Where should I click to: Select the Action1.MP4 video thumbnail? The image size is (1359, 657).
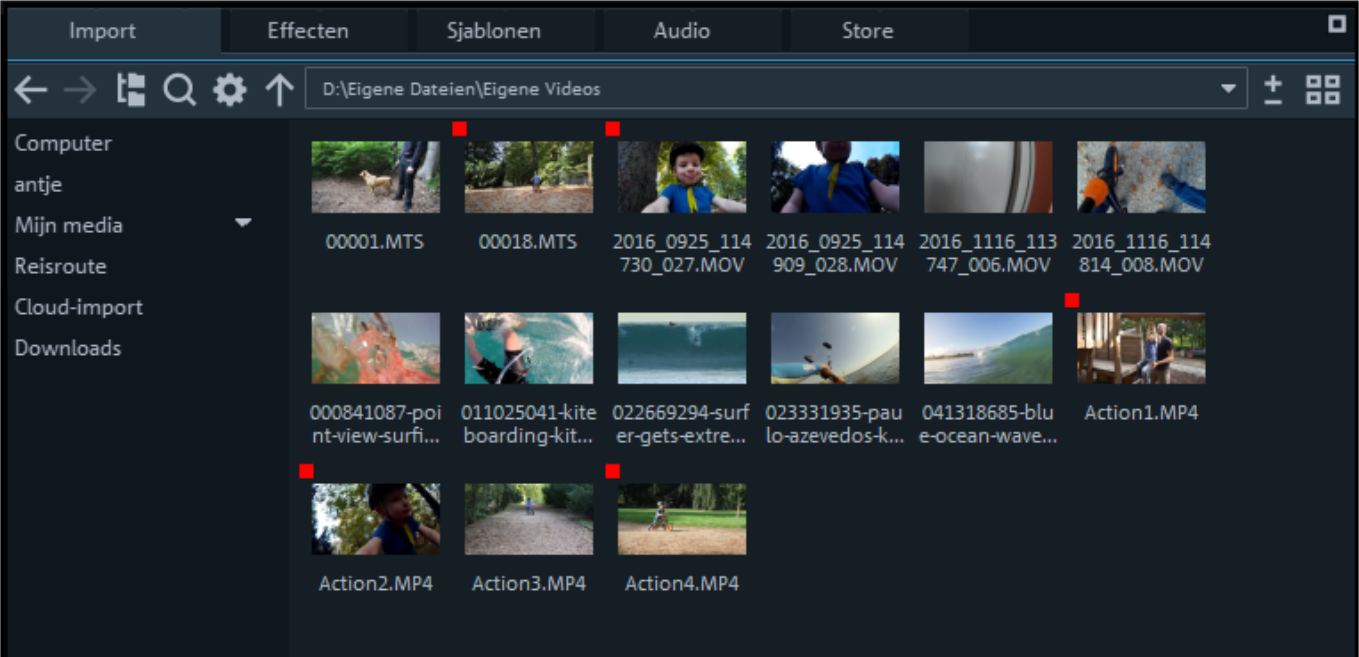[1140, 348]
